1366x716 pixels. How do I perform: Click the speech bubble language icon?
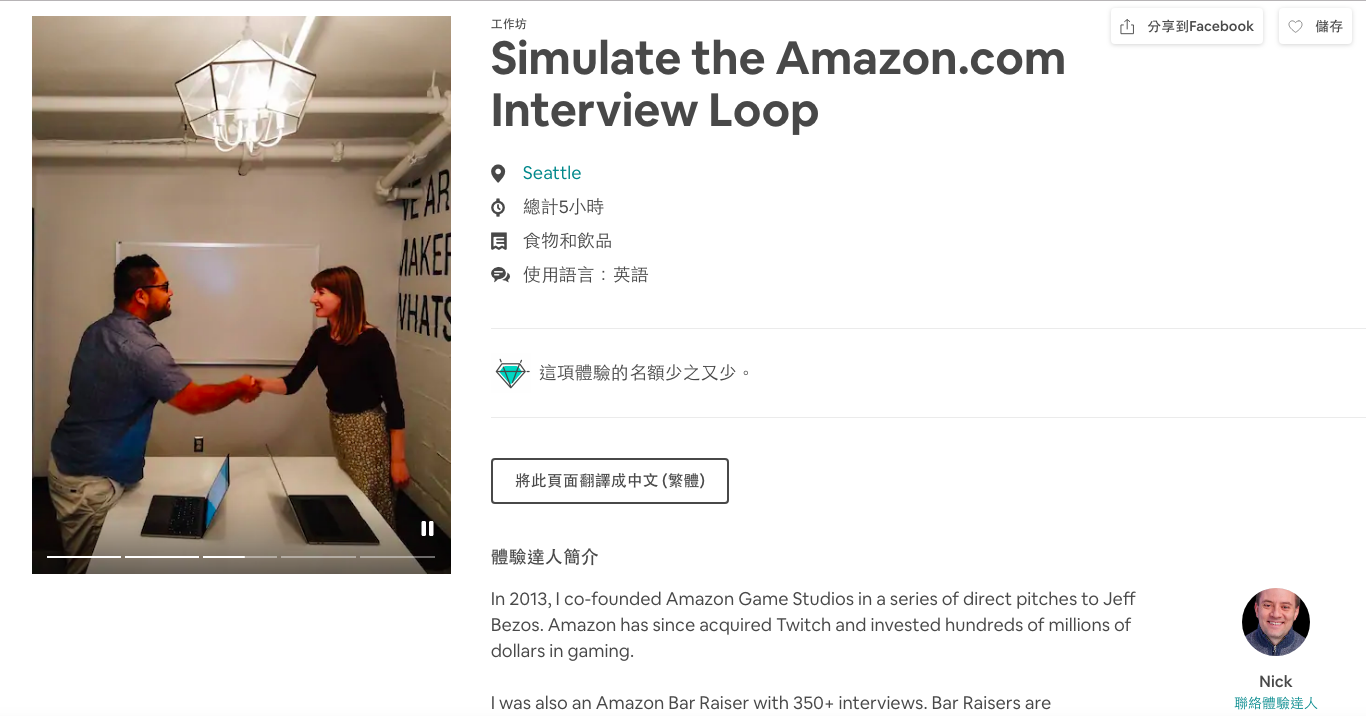[x=500, y=276]
